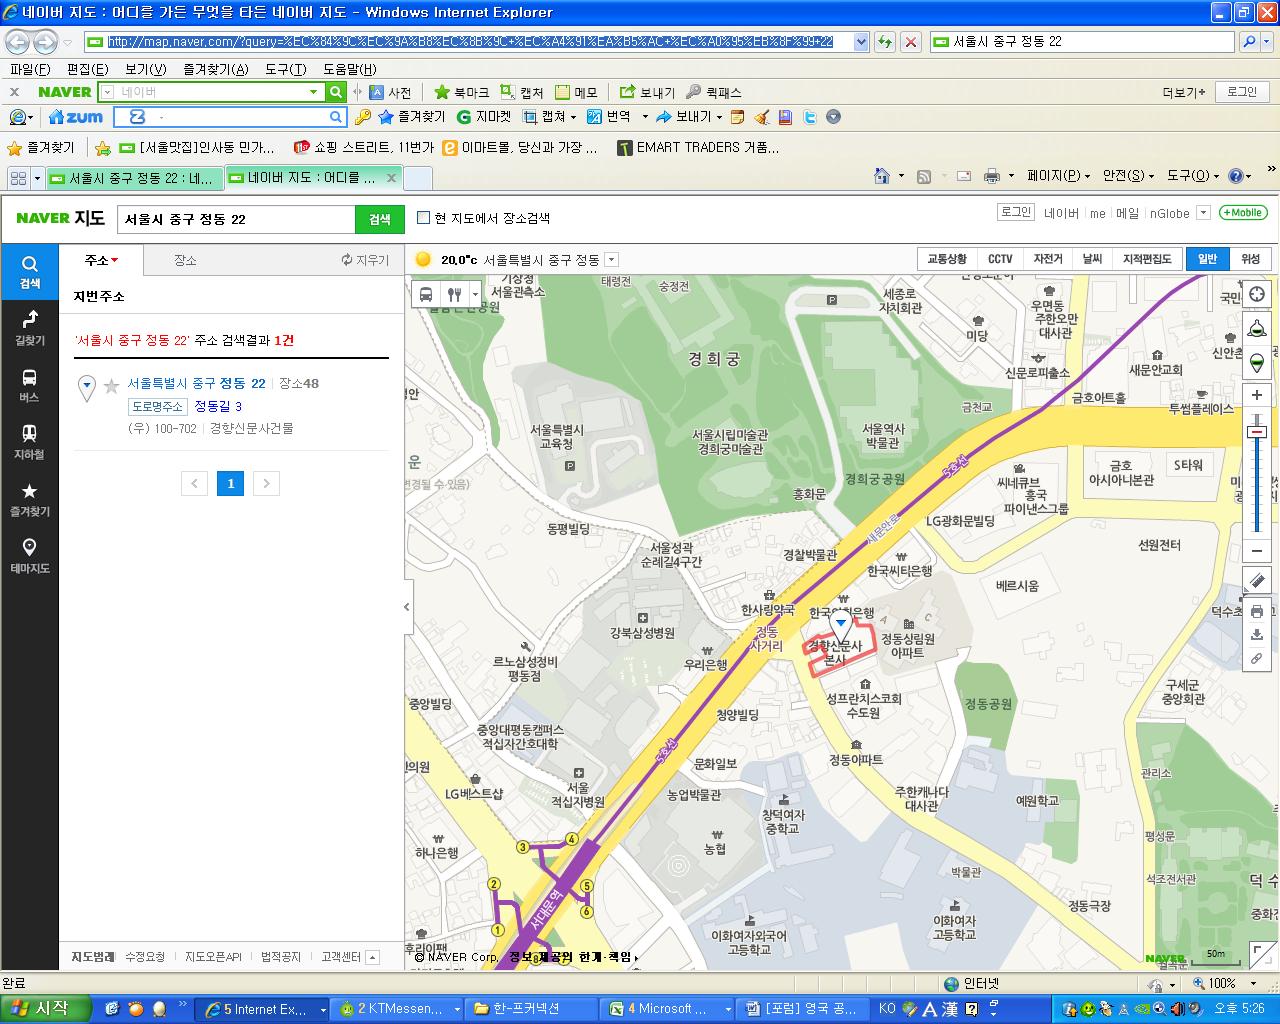Open the 즐겨찾기 star in Naver Map sidebar

point(29,498)
